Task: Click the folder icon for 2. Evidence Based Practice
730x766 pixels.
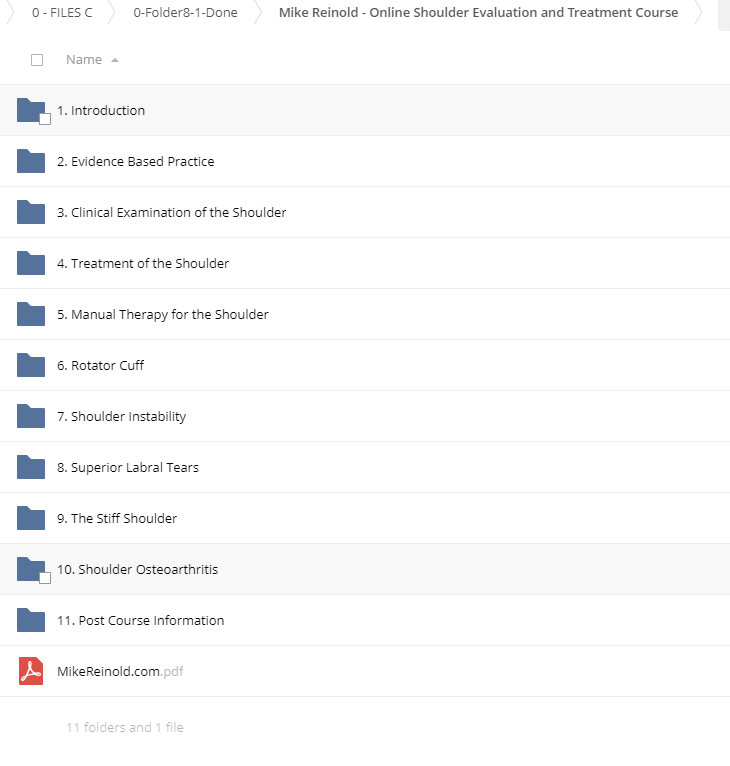Action: (x=31, y=161)
